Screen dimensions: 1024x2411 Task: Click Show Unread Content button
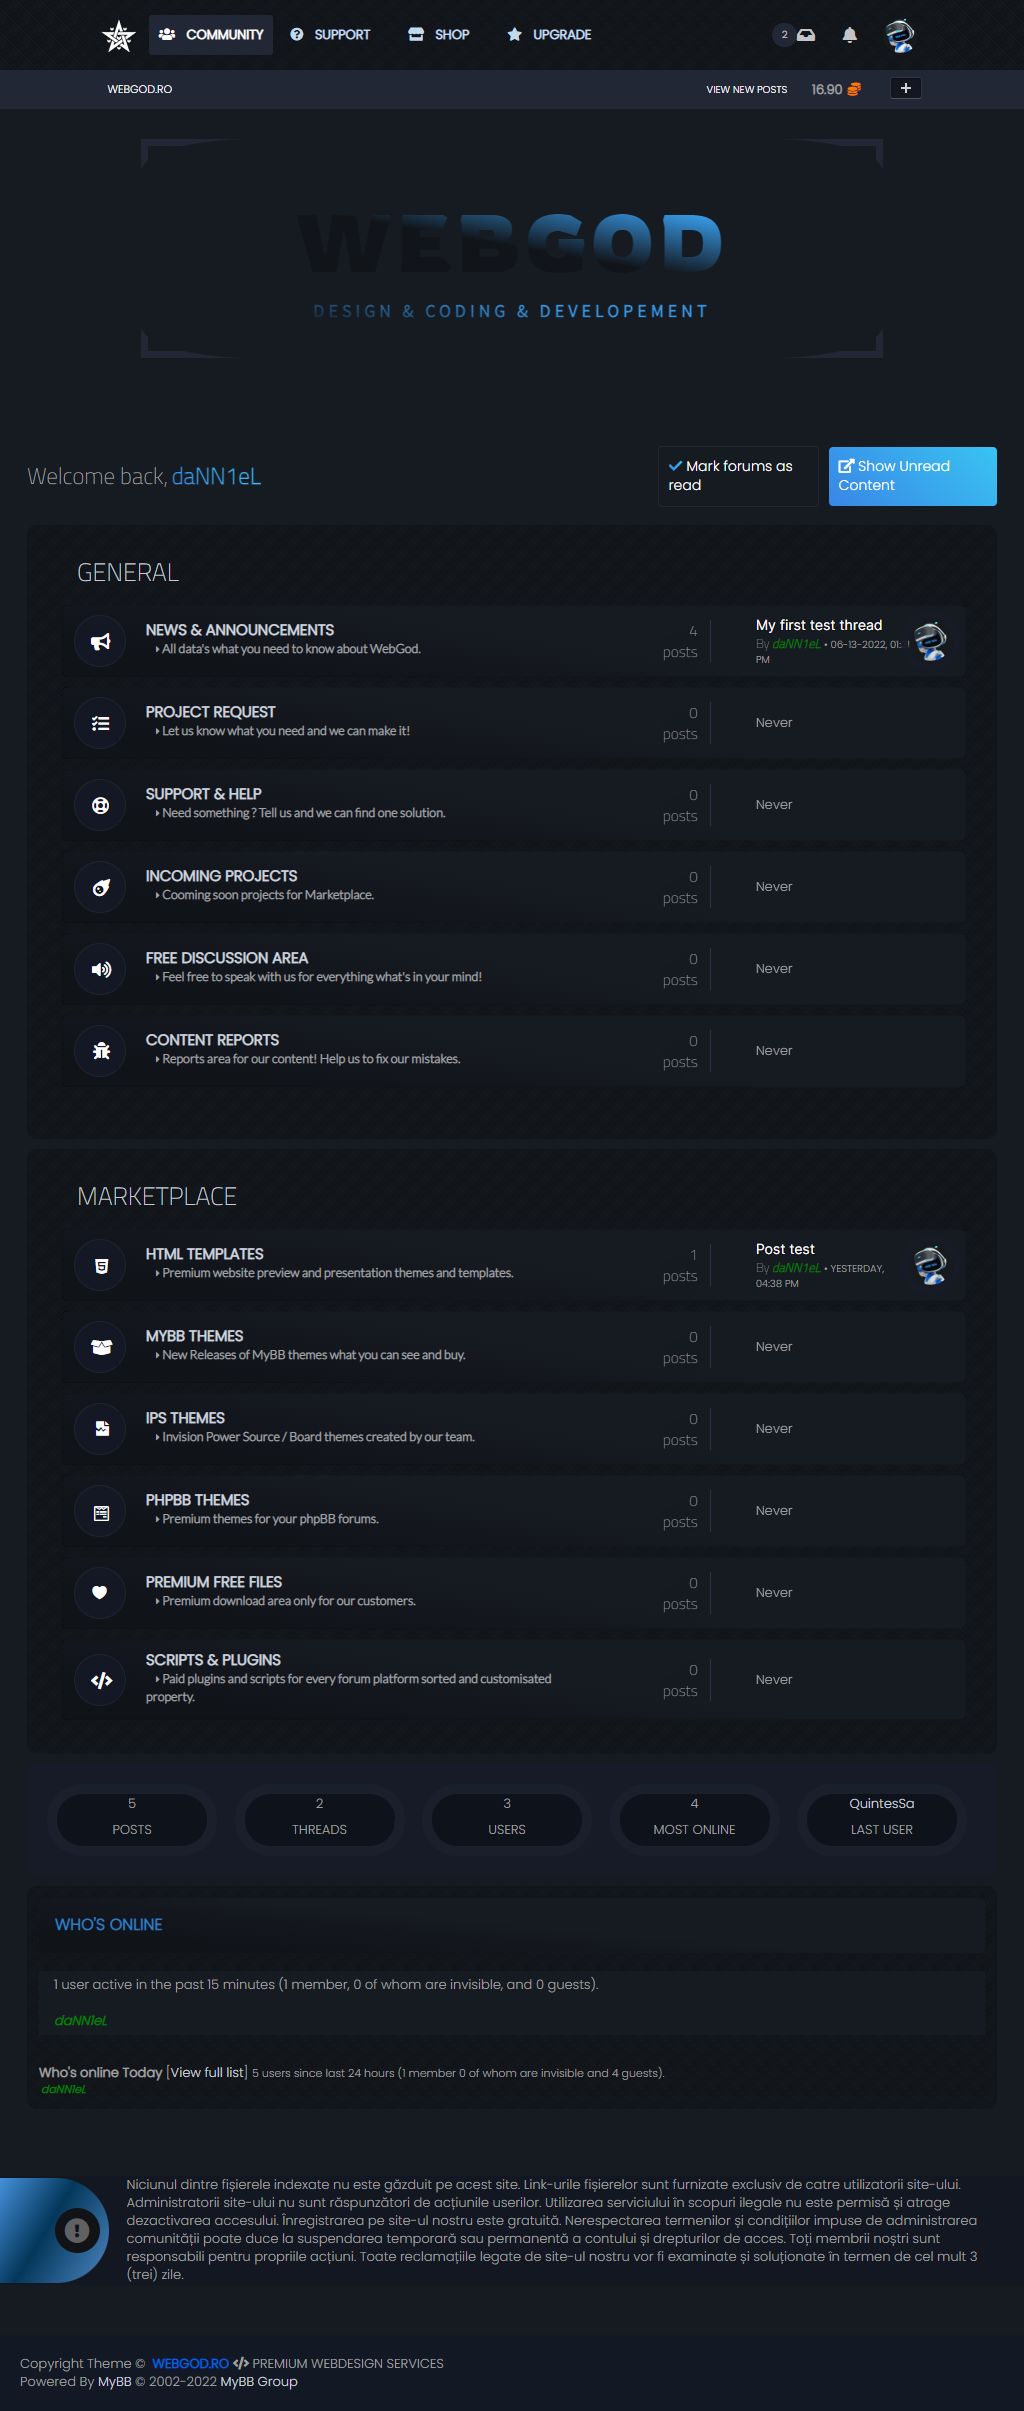tap(912, 476)
